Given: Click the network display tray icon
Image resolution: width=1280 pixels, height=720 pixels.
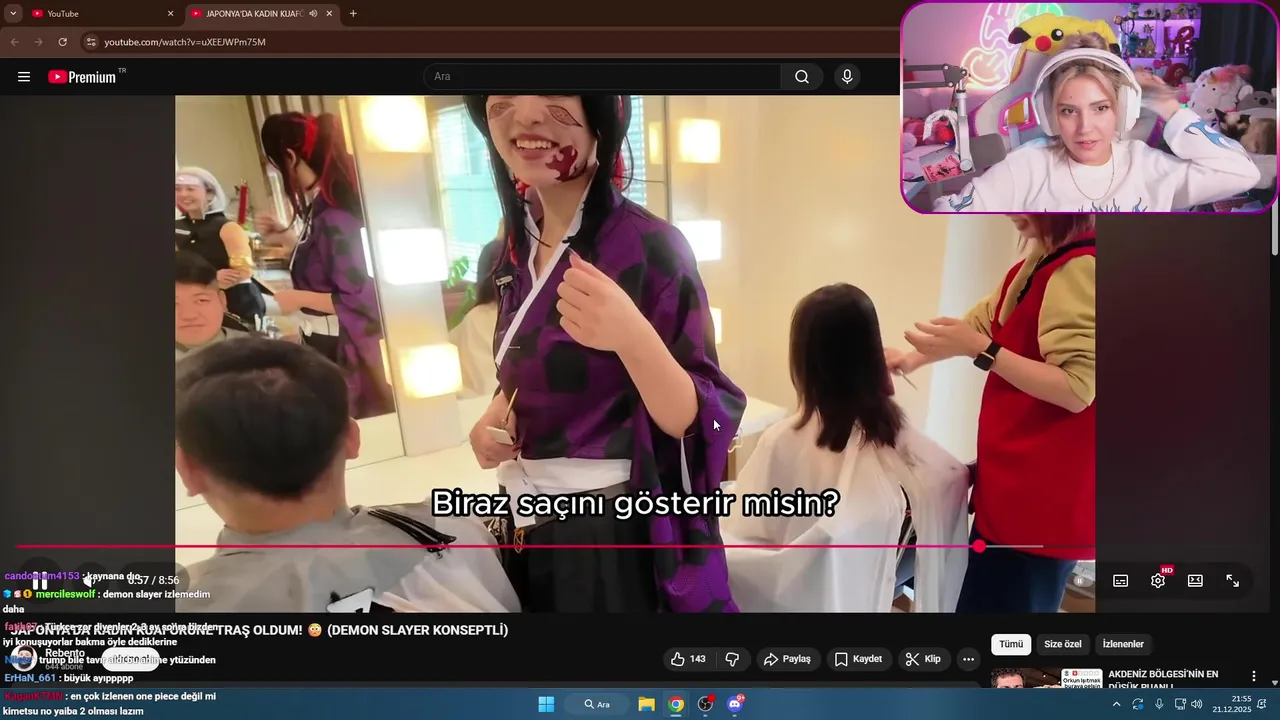Looking at the screenshot, I should (1180, 704).
